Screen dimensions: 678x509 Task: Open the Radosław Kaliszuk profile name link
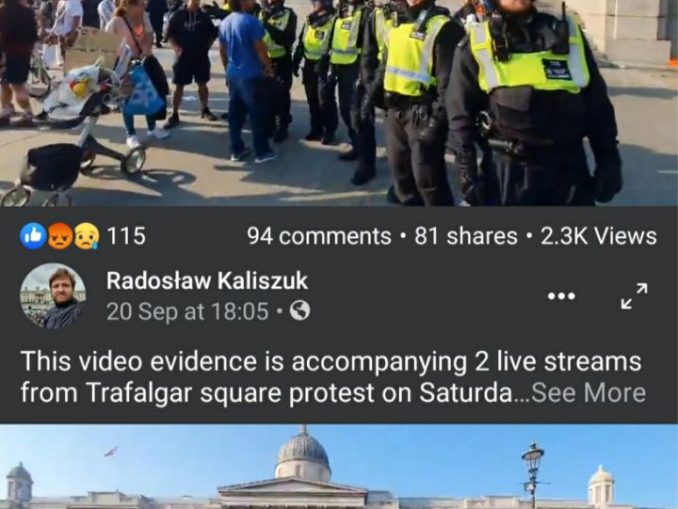[207, 280]
